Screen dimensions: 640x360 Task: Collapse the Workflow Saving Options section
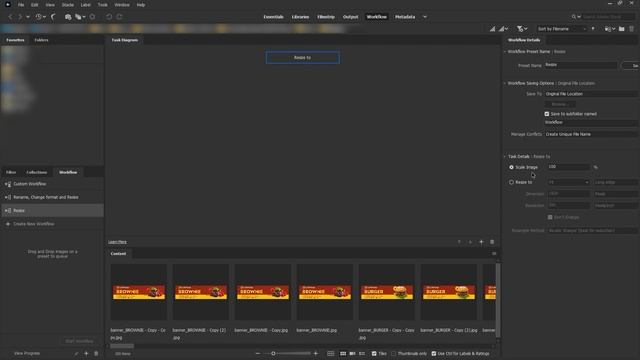tap(505, 83)
